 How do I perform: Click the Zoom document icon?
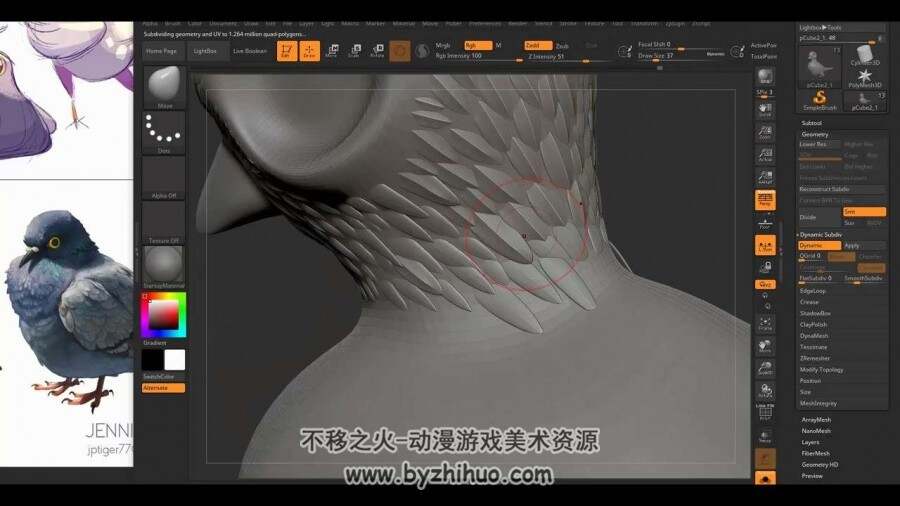point(765,133)
